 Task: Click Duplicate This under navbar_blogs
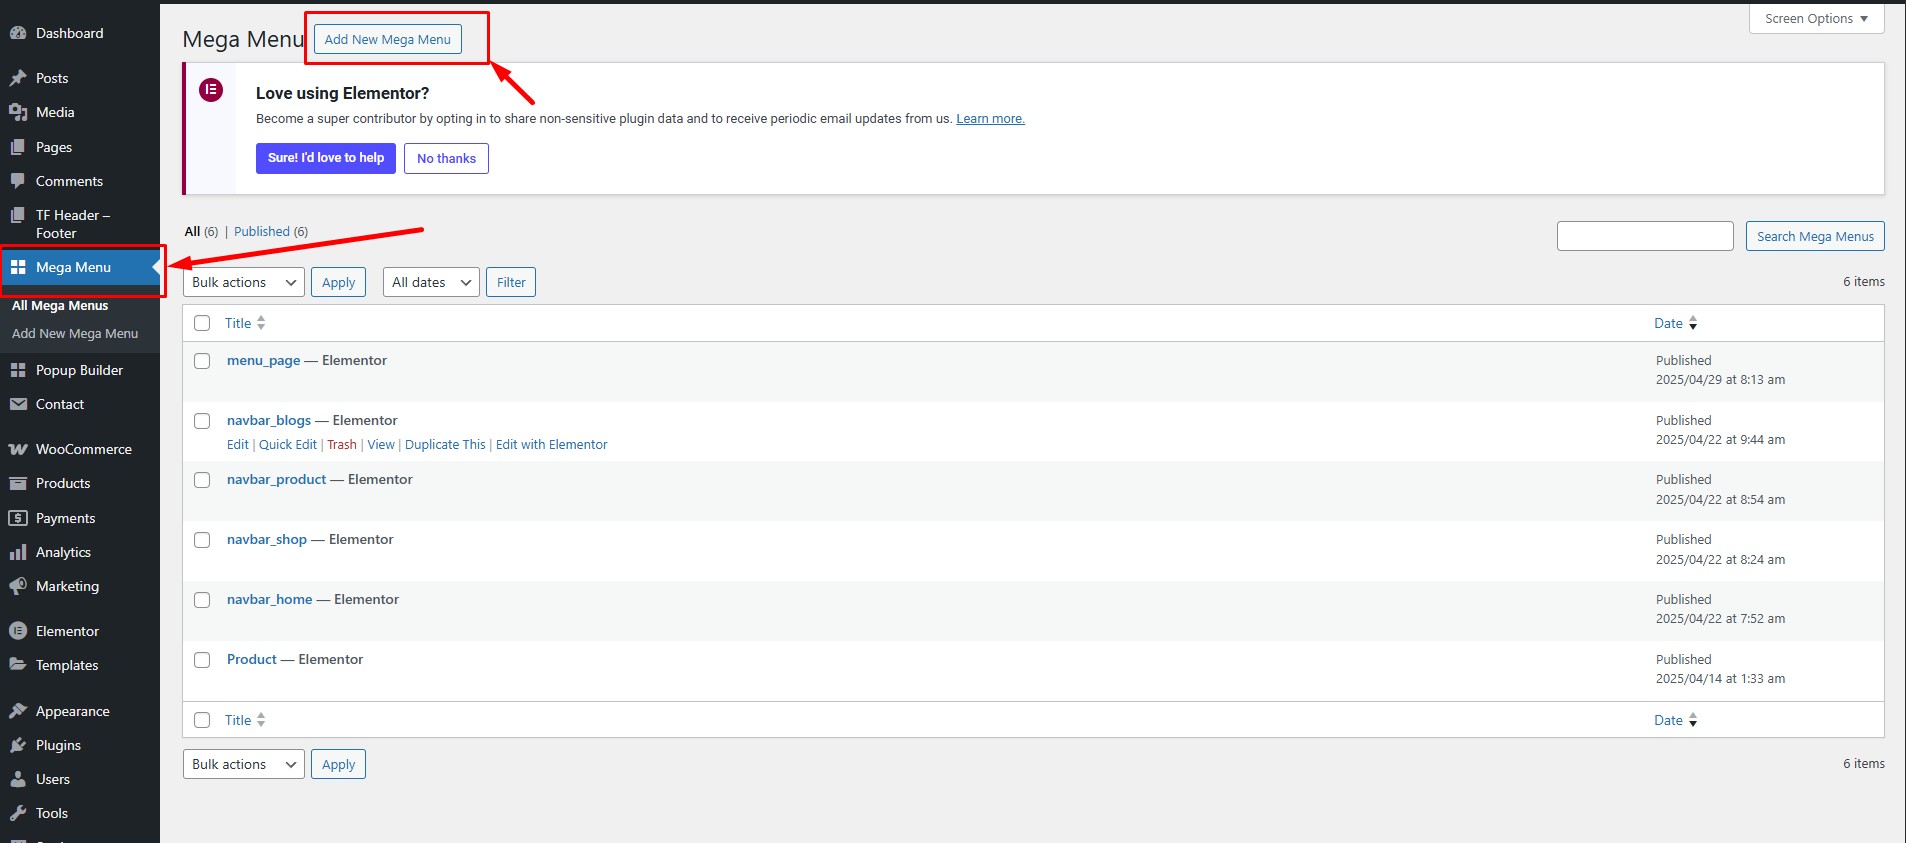[x=445, y=444]
